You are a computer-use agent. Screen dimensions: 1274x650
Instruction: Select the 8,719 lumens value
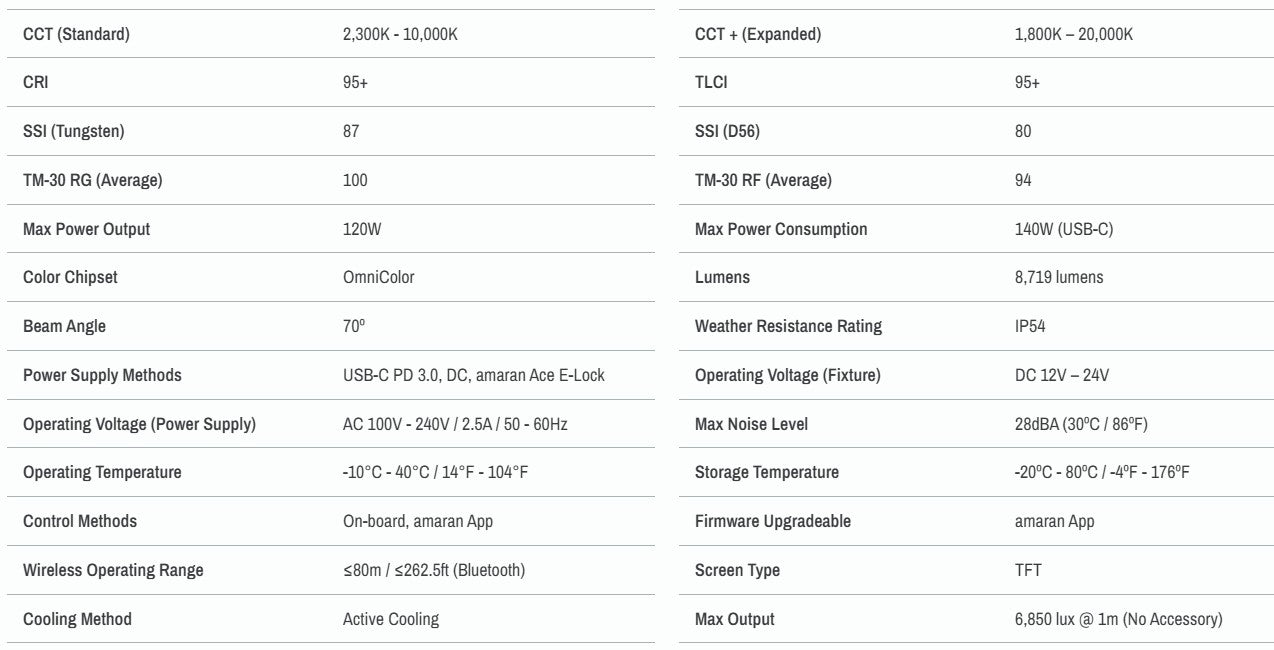click(x=1059, y=277)
